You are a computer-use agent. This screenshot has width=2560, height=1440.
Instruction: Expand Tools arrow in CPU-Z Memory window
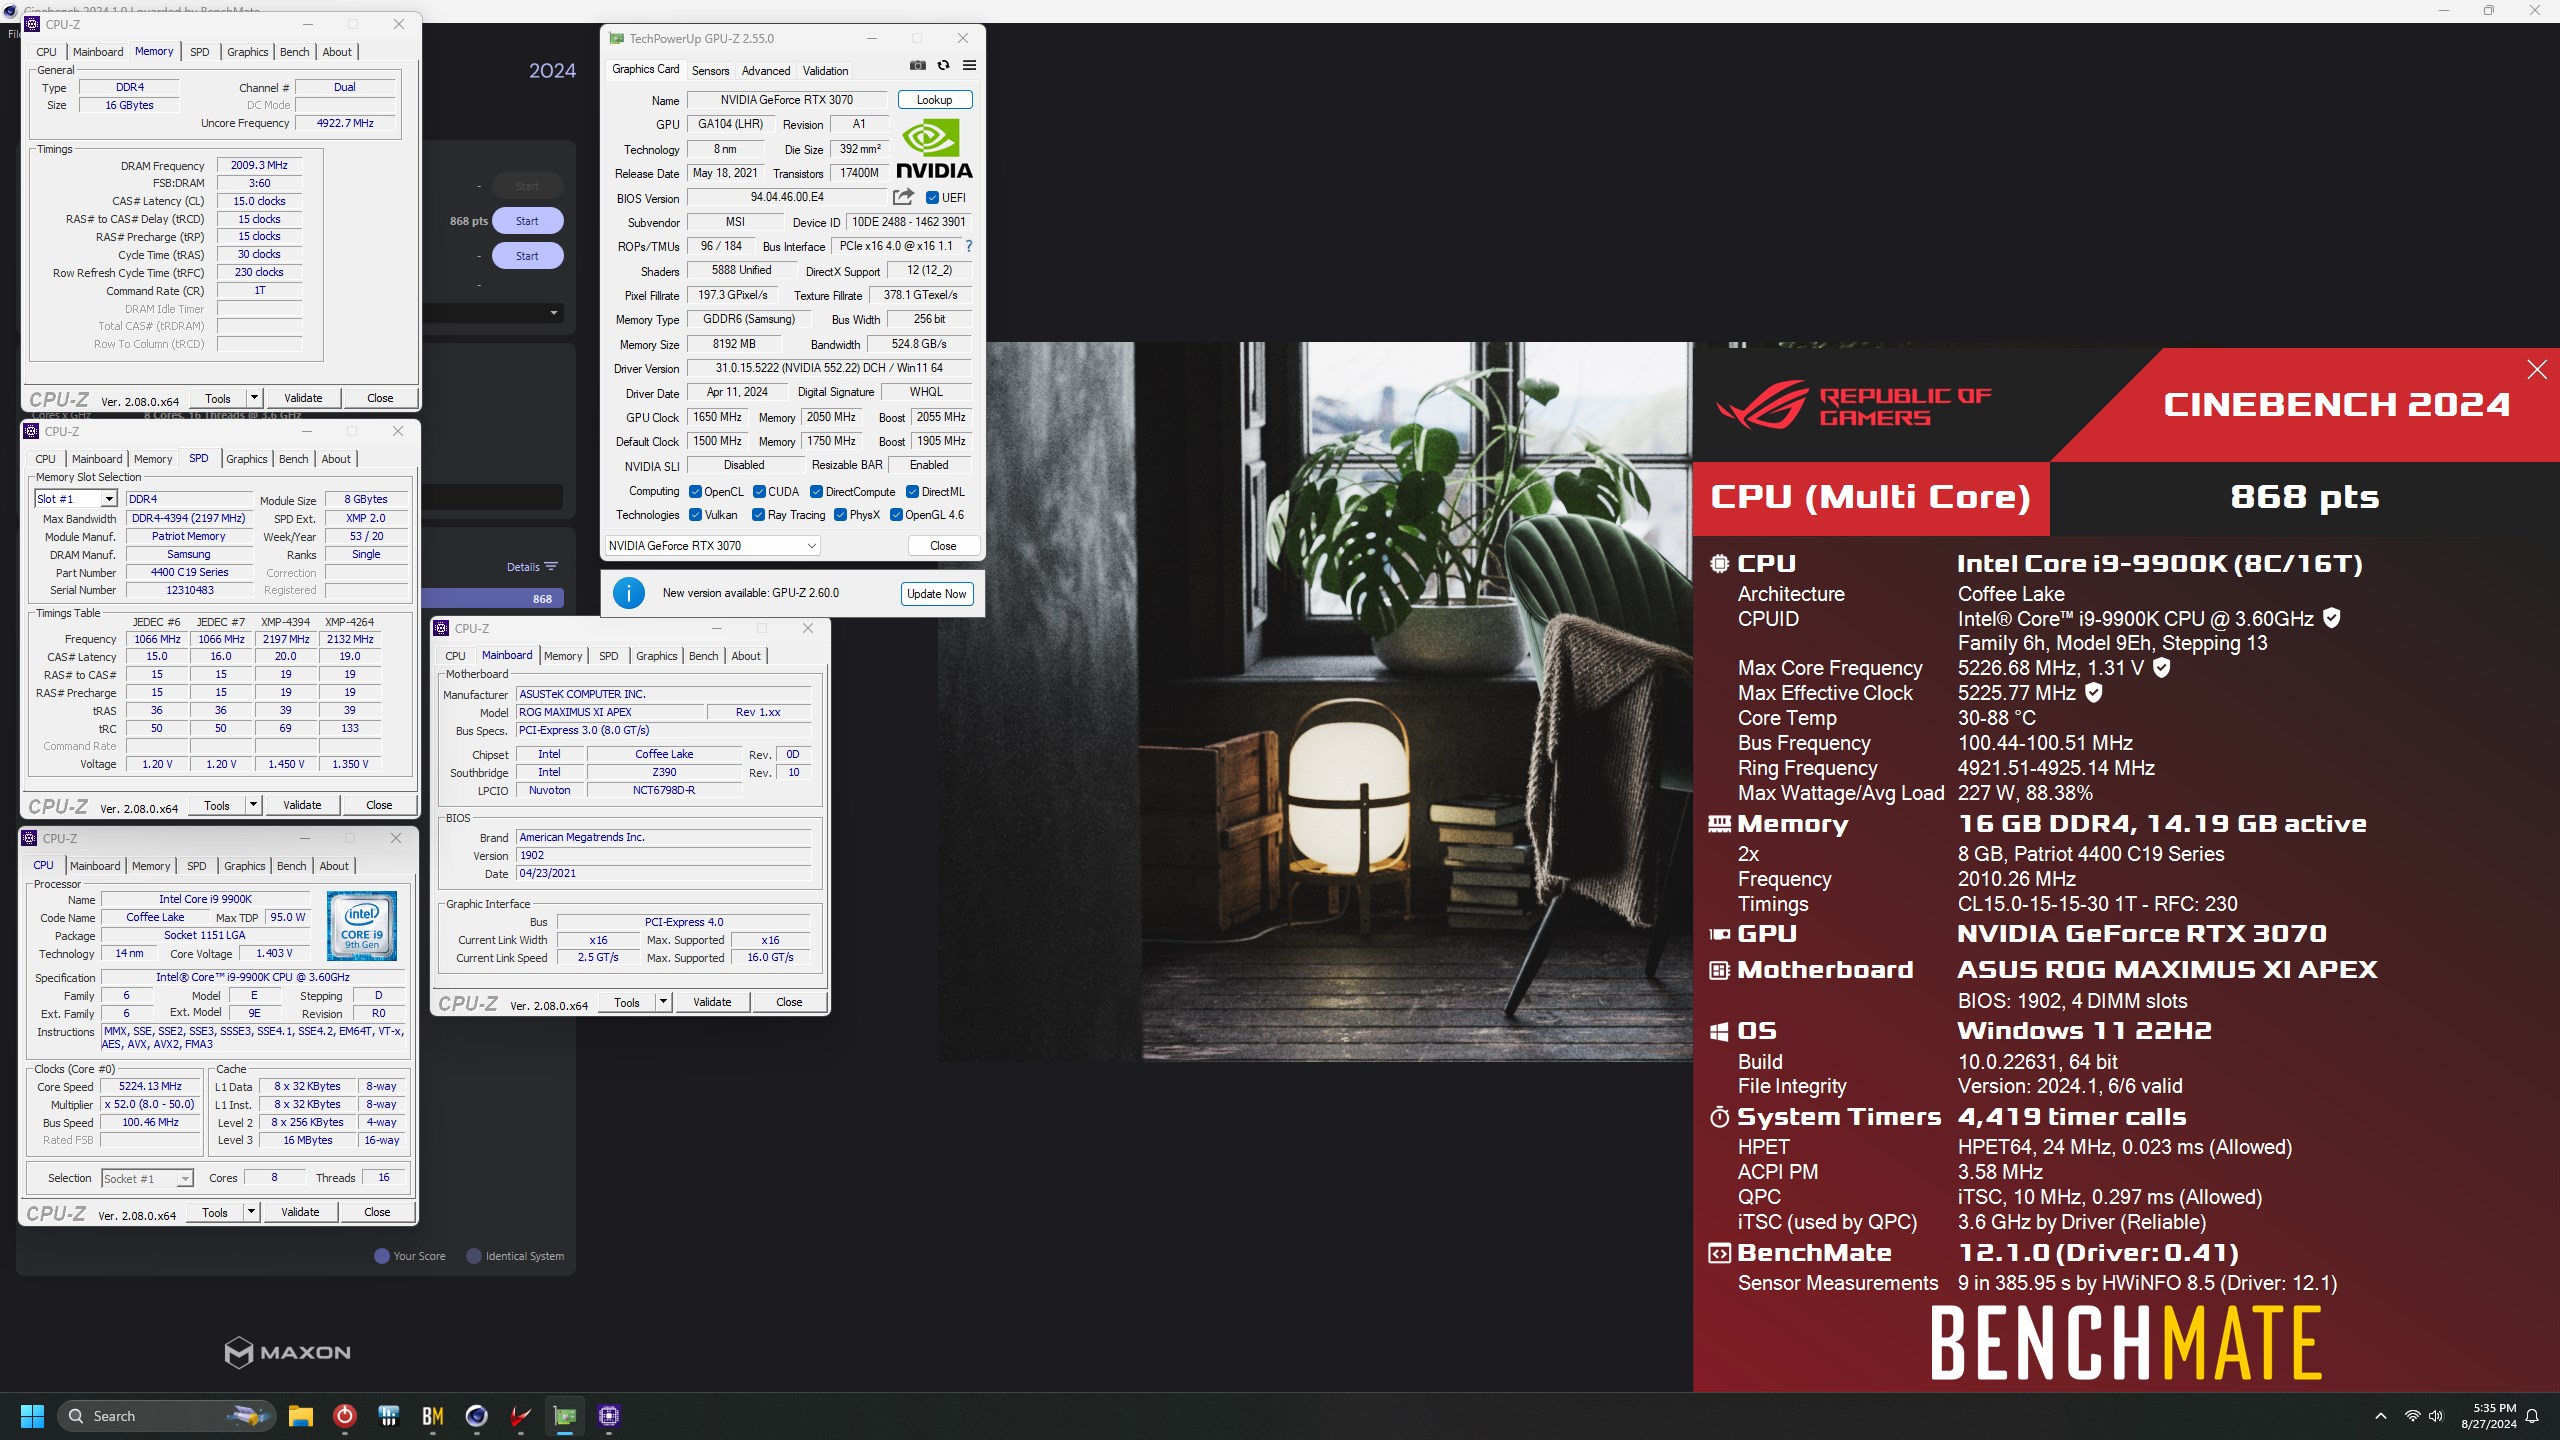[254, 398]
